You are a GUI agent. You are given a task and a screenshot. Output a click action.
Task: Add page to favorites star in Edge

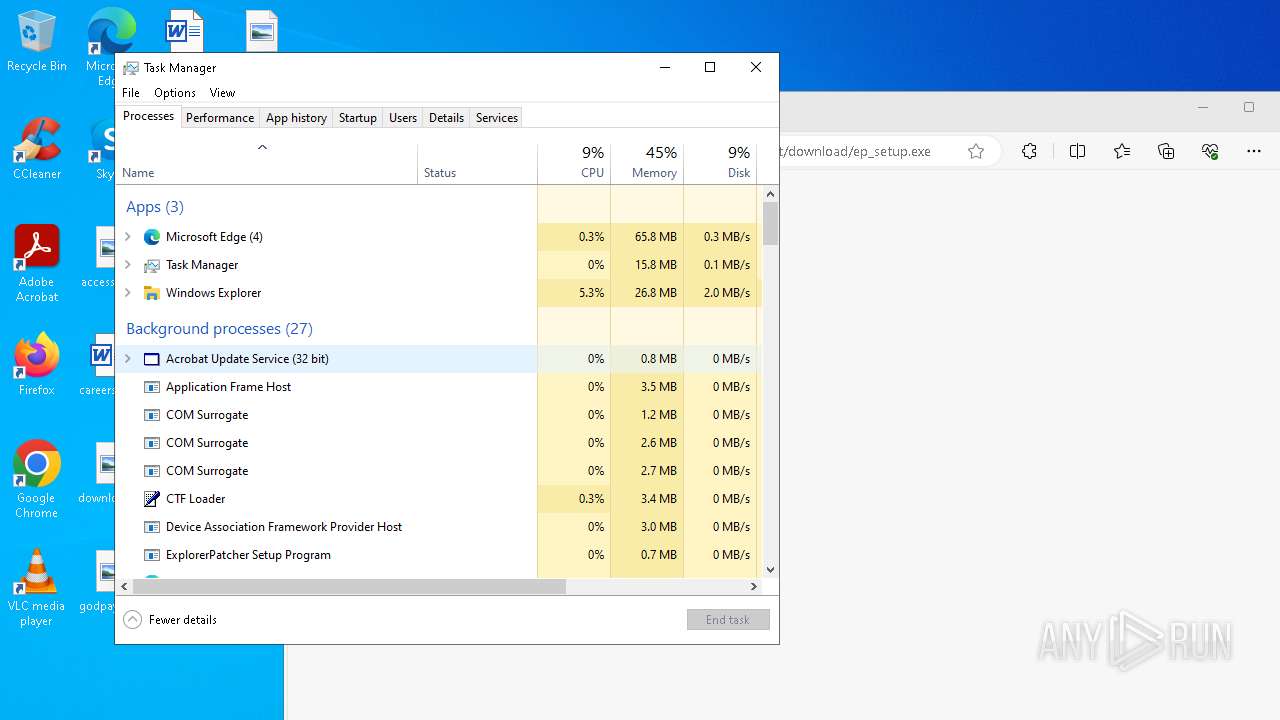pos(976,151)
